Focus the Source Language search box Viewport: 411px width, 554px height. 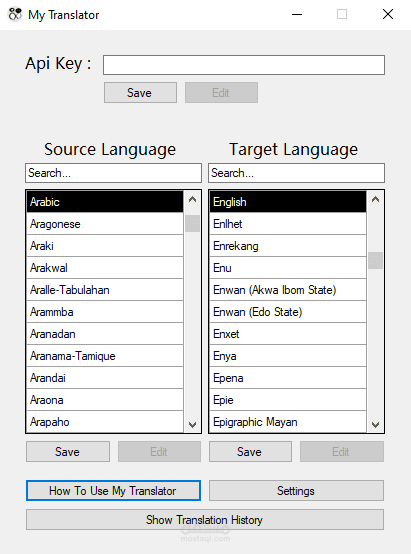113,173
